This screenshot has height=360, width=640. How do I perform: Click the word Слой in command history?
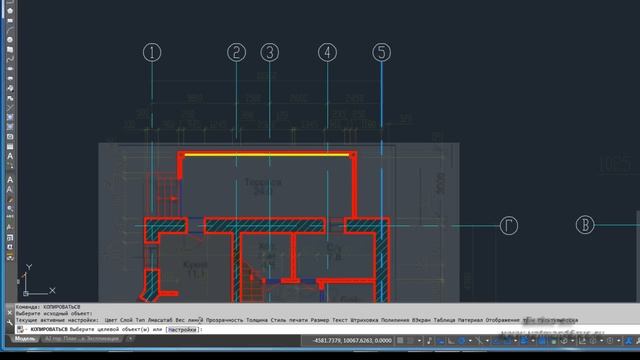point(126,320)
